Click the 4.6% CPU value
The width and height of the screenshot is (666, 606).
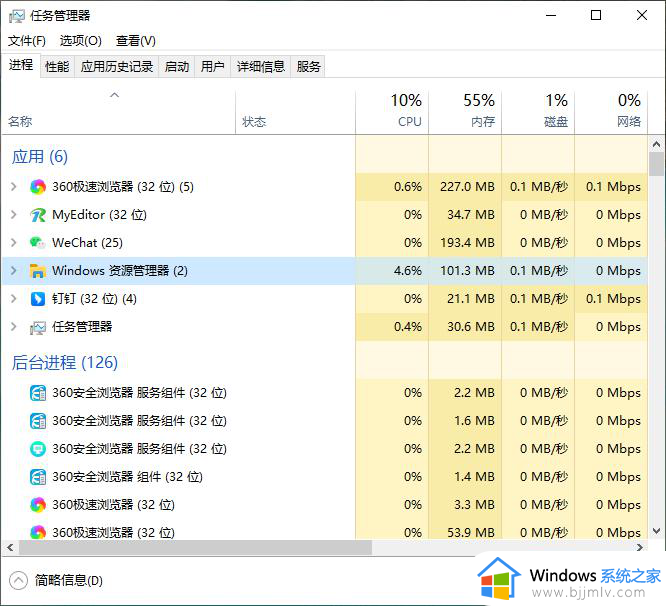tap(408, 271)
